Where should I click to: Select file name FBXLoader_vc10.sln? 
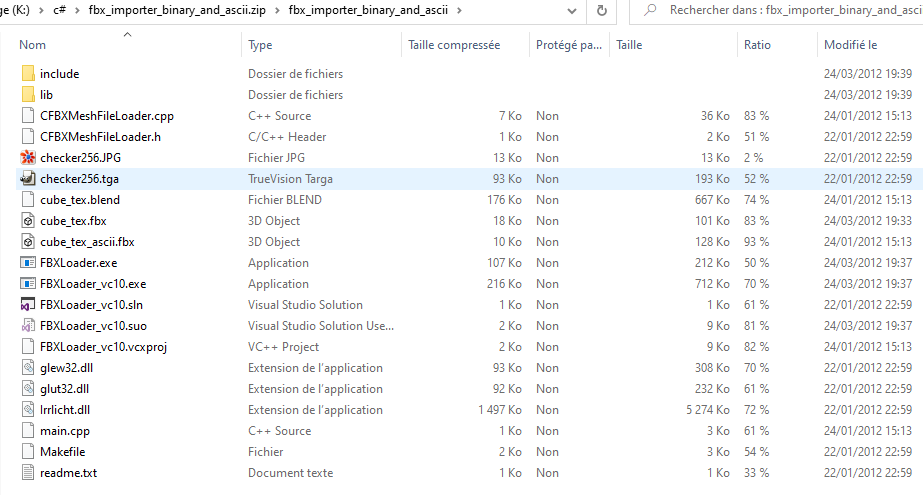(x=91, y=305)
